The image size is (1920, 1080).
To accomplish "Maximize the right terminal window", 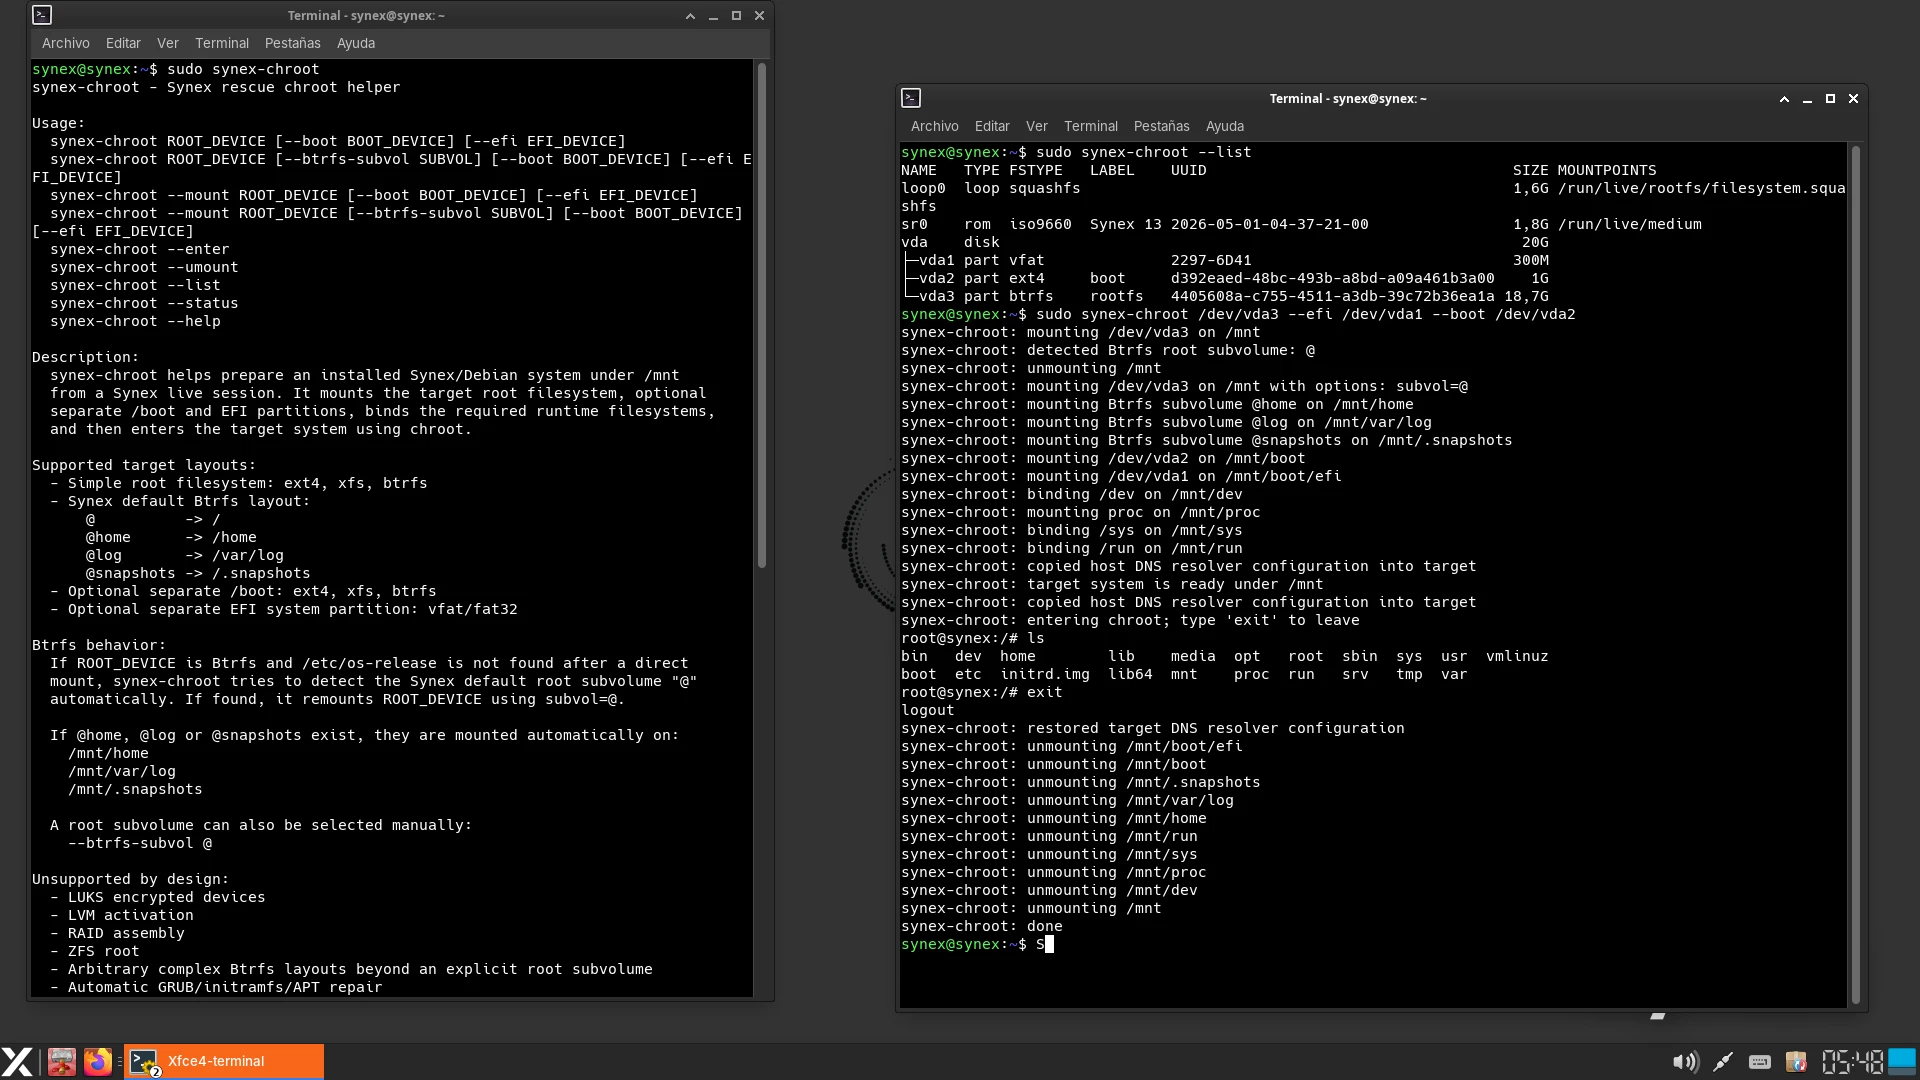I will (1830, 99).
